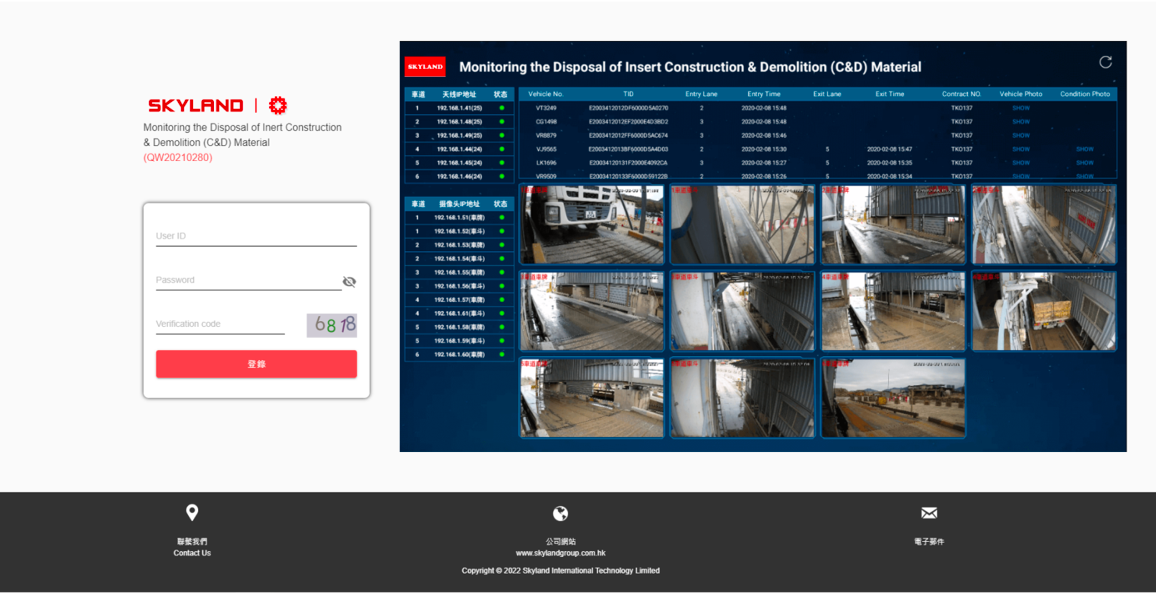Screen dimensions: 1156x595
Task: Open the www.skylandgroup.com.hk link
Action: [x=560, y=552]
